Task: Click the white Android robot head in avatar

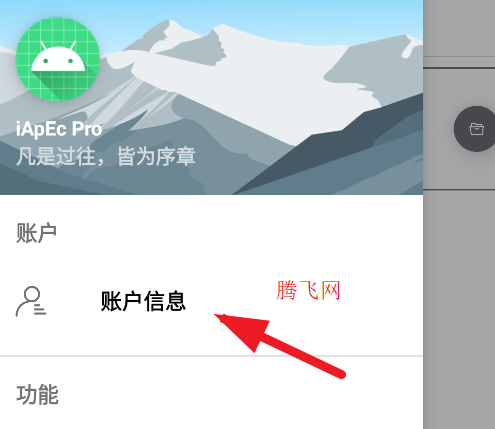Action: click(x=58, y=57)
